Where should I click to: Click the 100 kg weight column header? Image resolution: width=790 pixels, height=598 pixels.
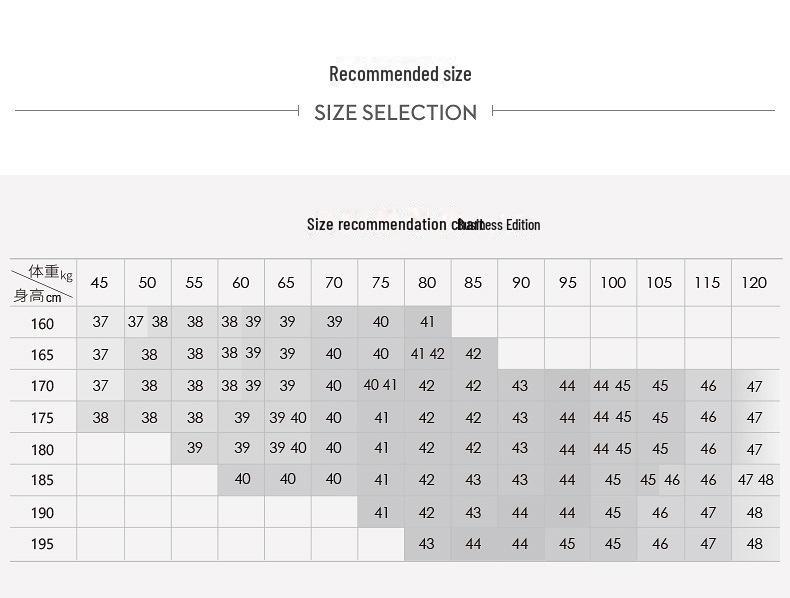(613, 283)
